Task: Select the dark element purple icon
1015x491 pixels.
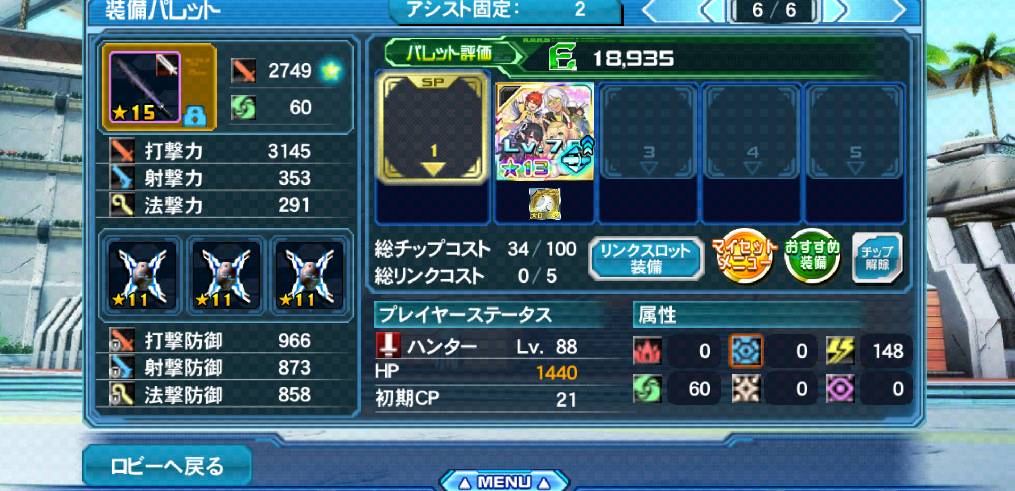Action: click(x=841, y=389)
